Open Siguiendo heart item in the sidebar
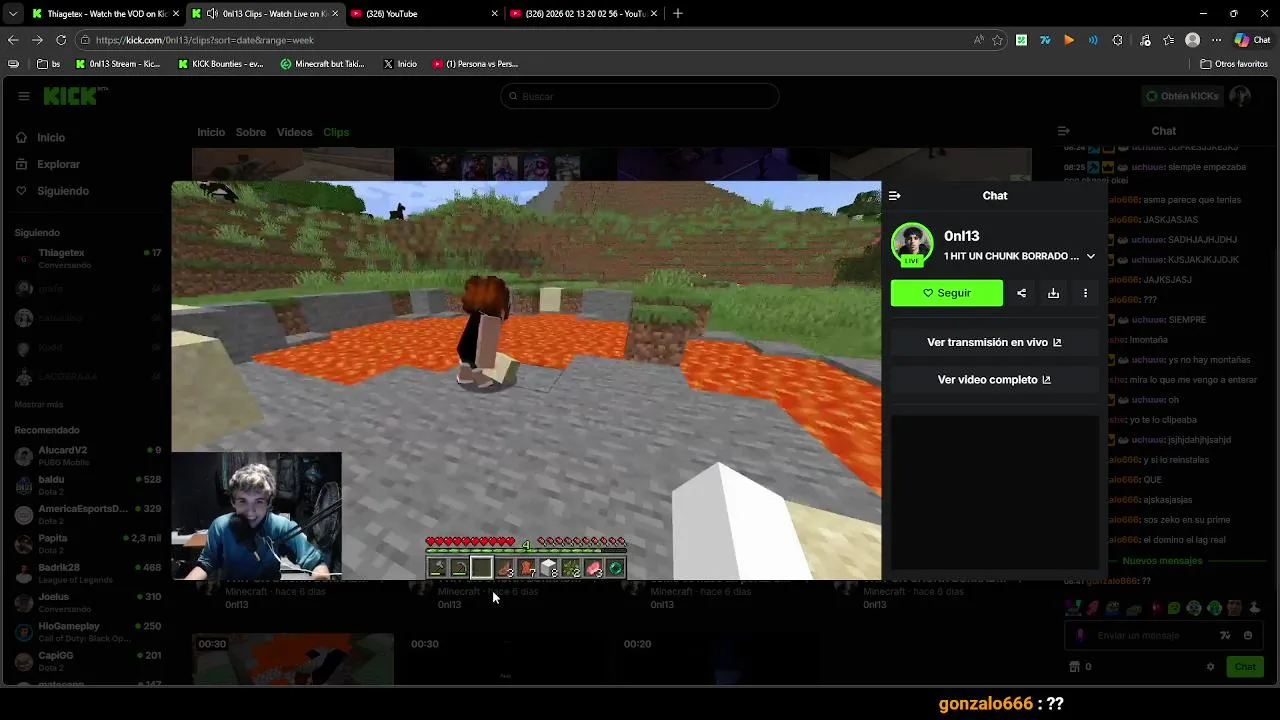This screenshot has height=720, width=1280. (63, 191)
